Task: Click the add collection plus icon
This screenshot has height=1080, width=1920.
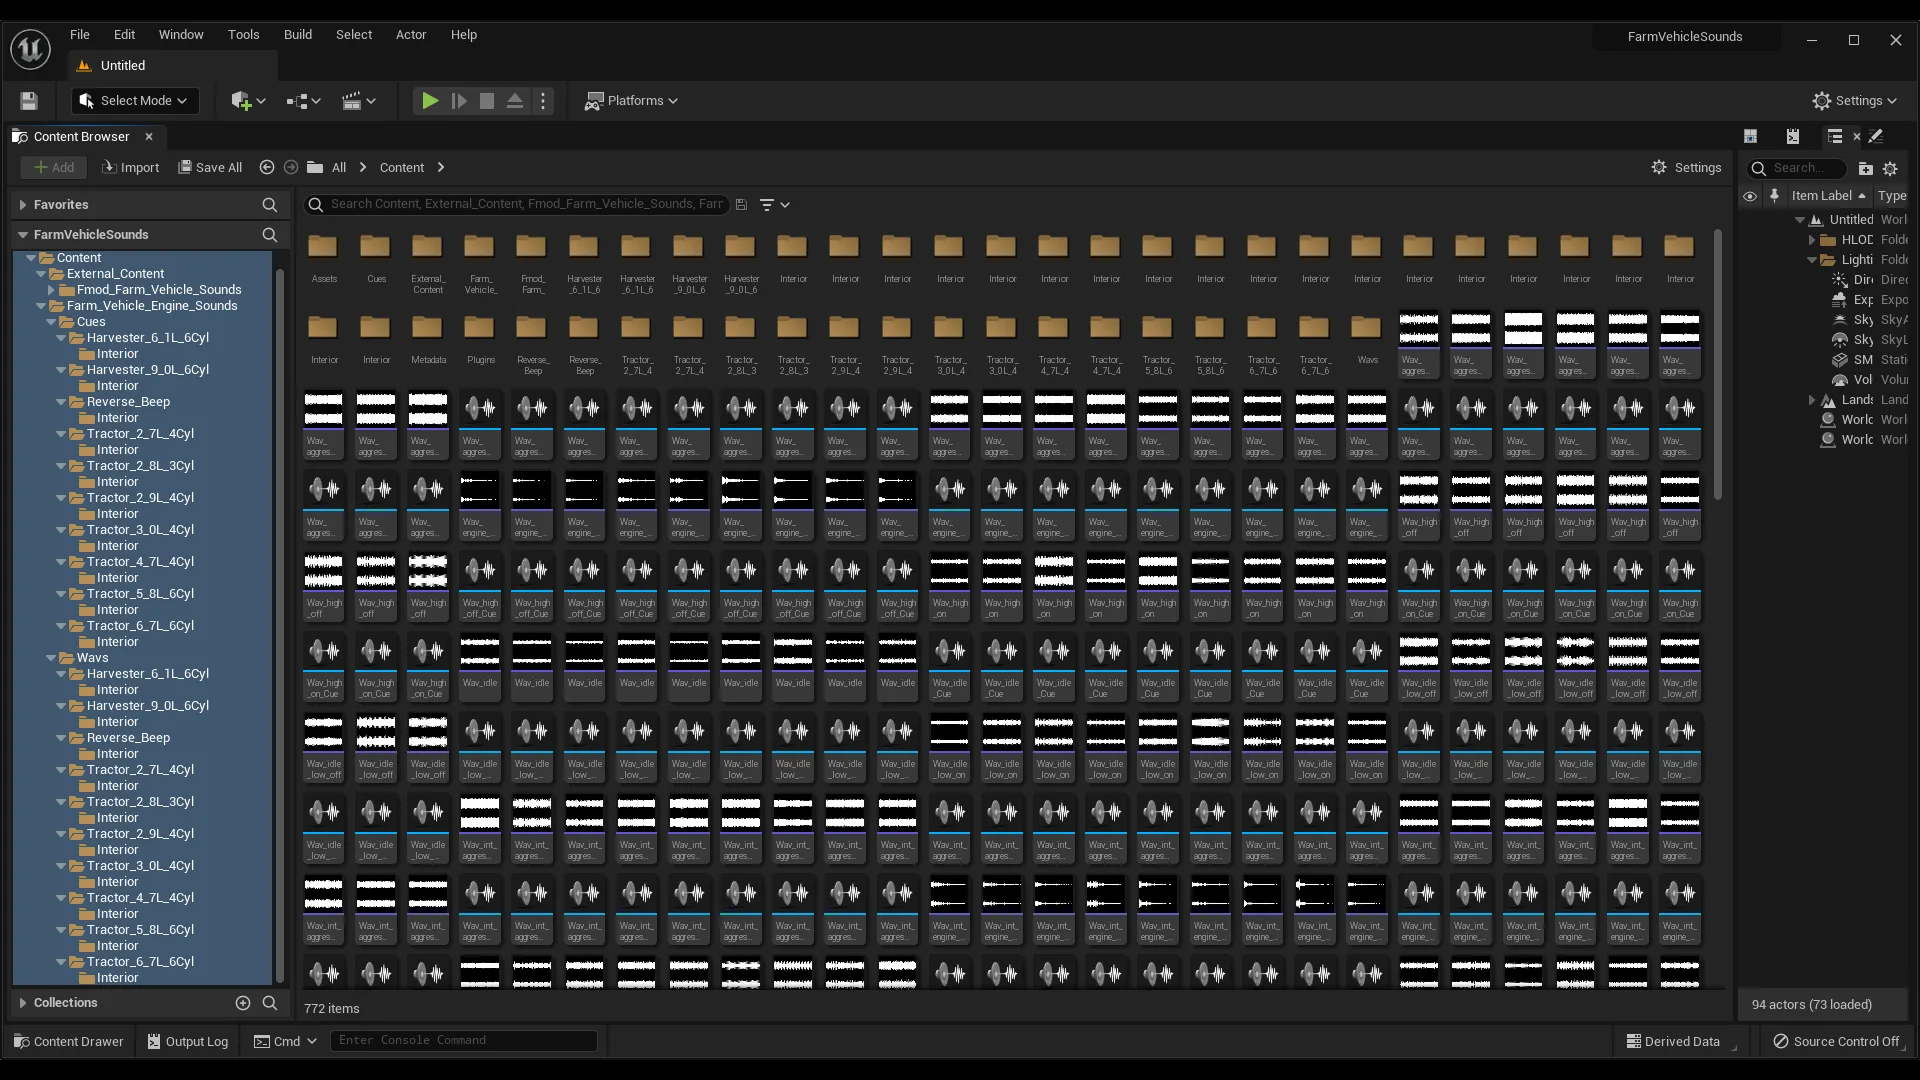Action: click(x=243, y=1003)
